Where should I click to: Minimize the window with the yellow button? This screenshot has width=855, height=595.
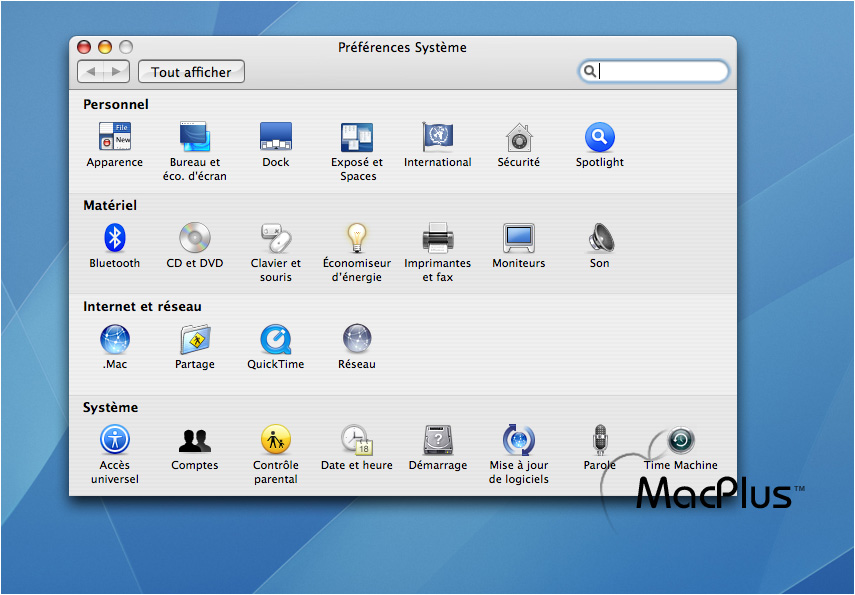pyautogui.click(x=105, y=47)
